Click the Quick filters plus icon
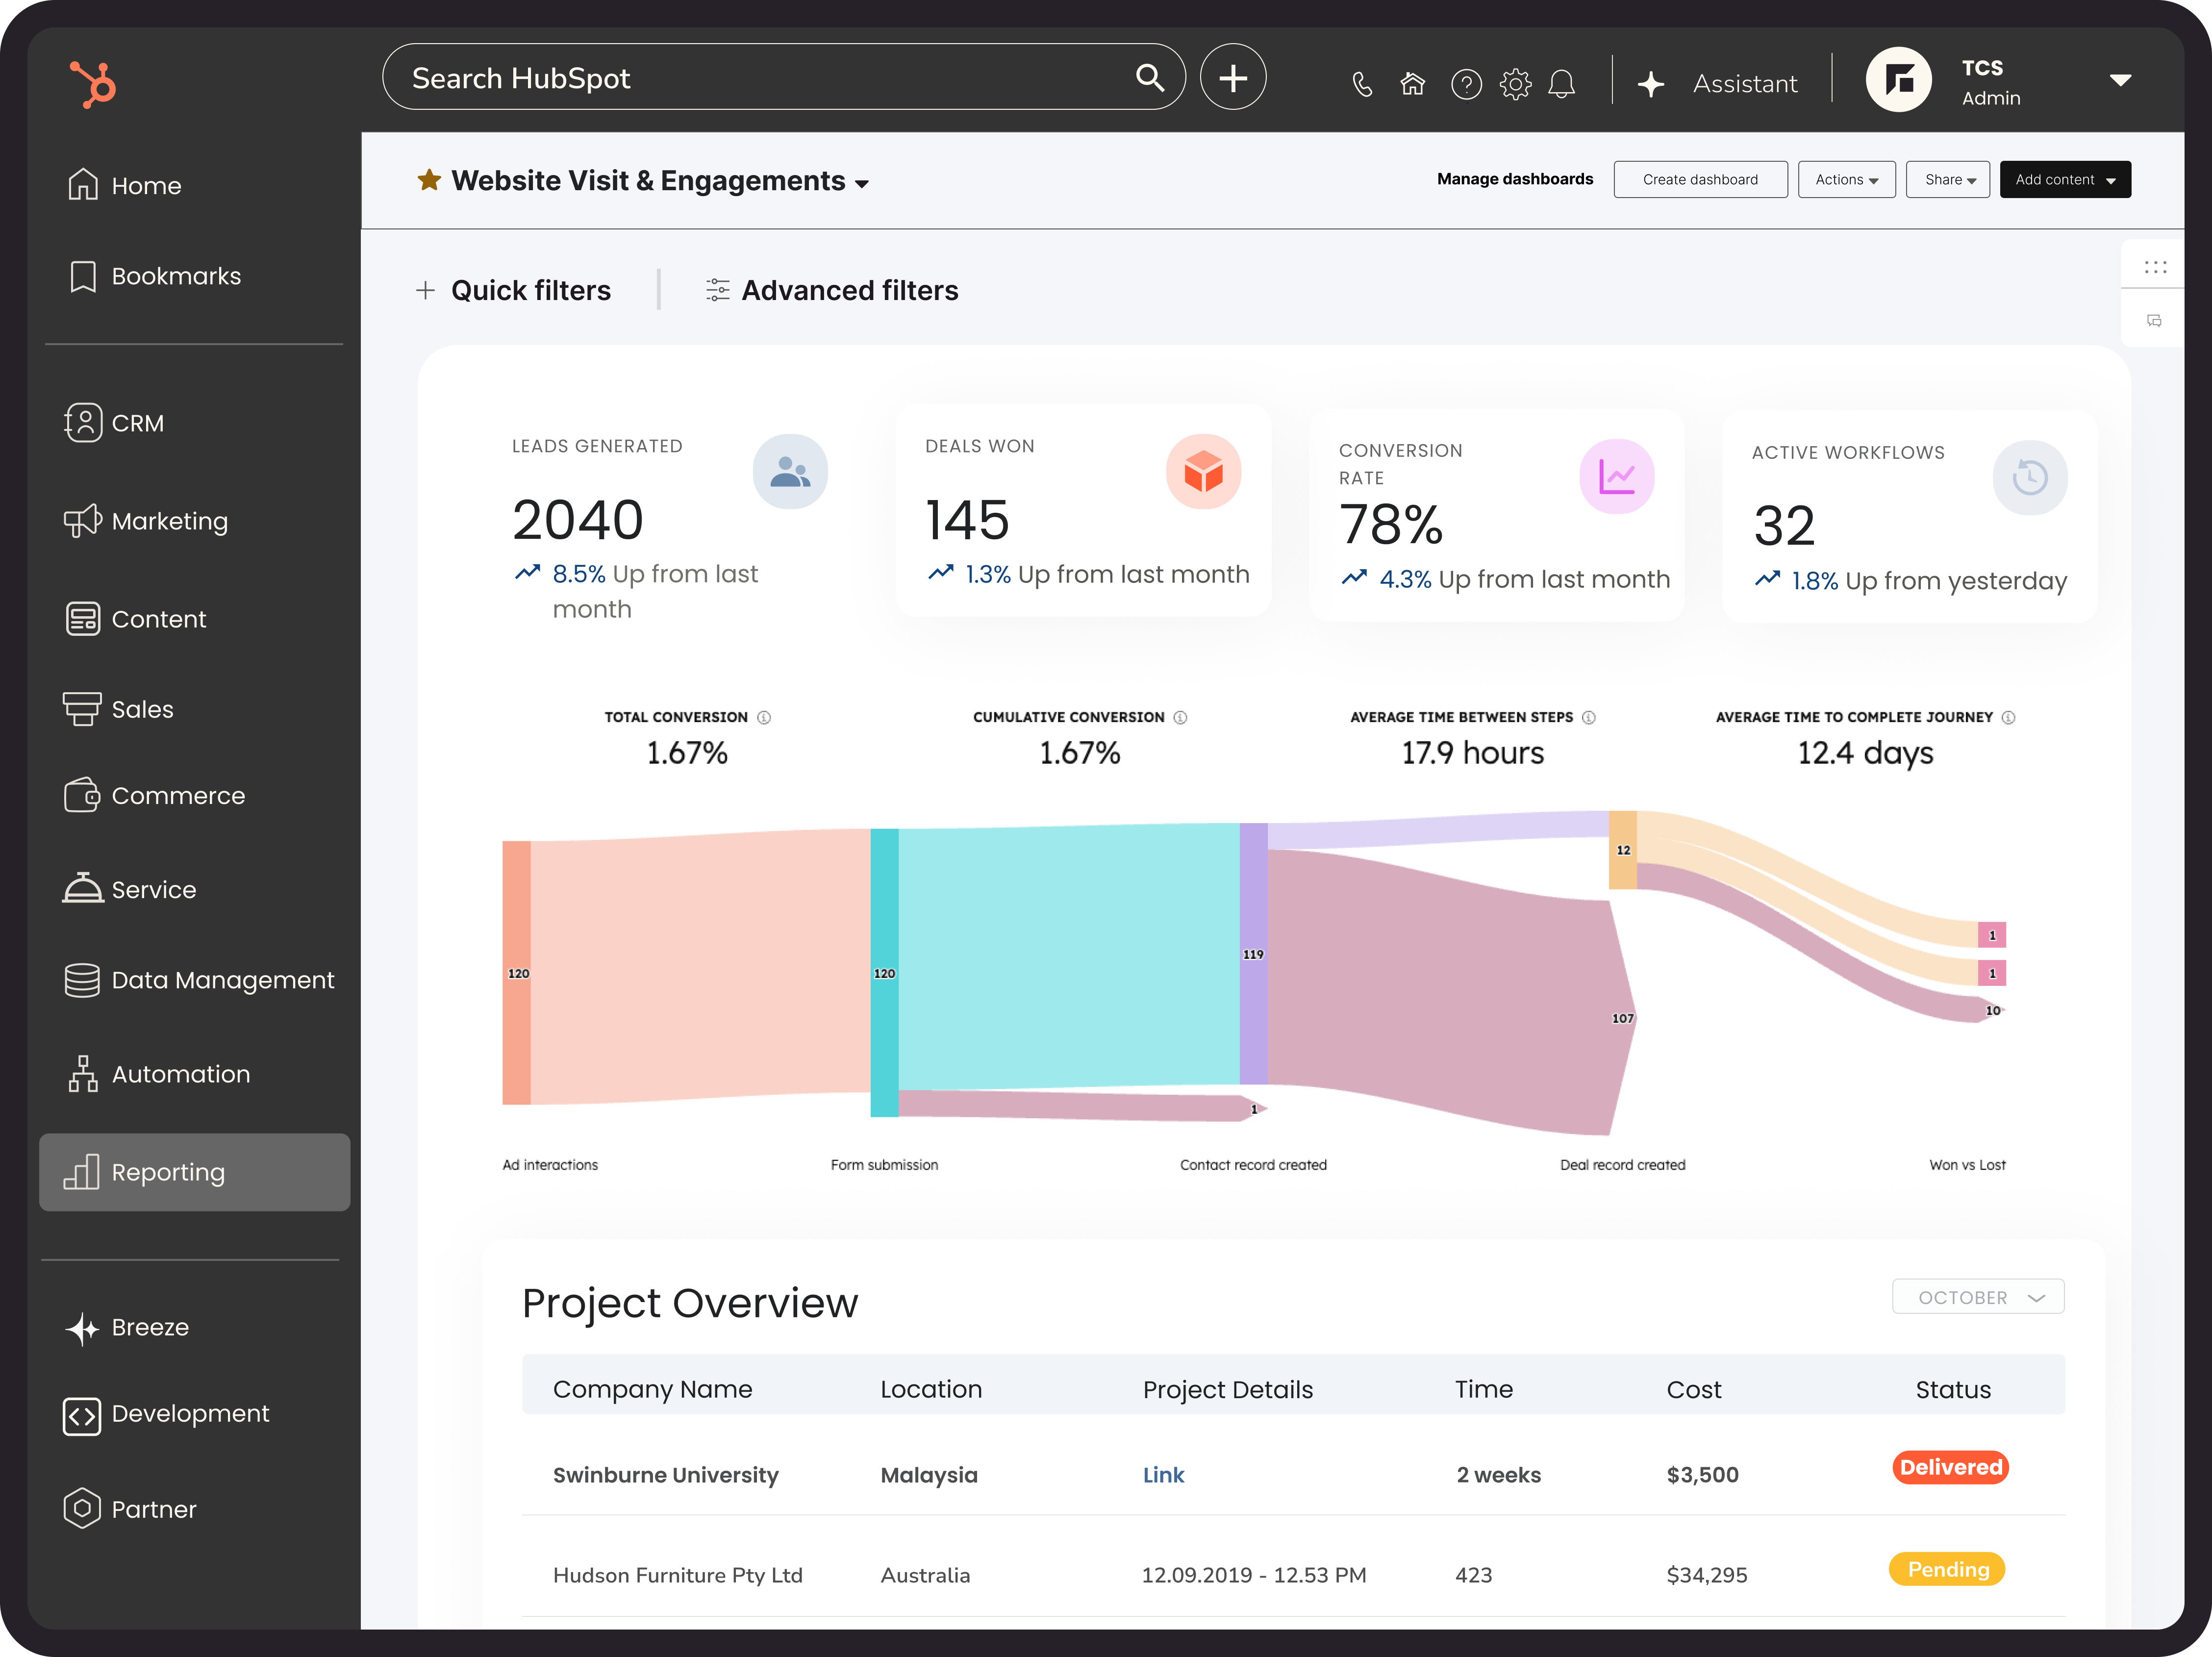This screenshot has width=2212, height=1657. click(x=425, y=291)
